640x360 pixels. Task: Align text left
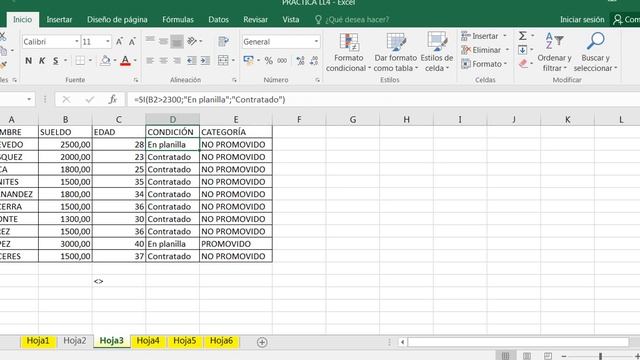pos(150,61)
